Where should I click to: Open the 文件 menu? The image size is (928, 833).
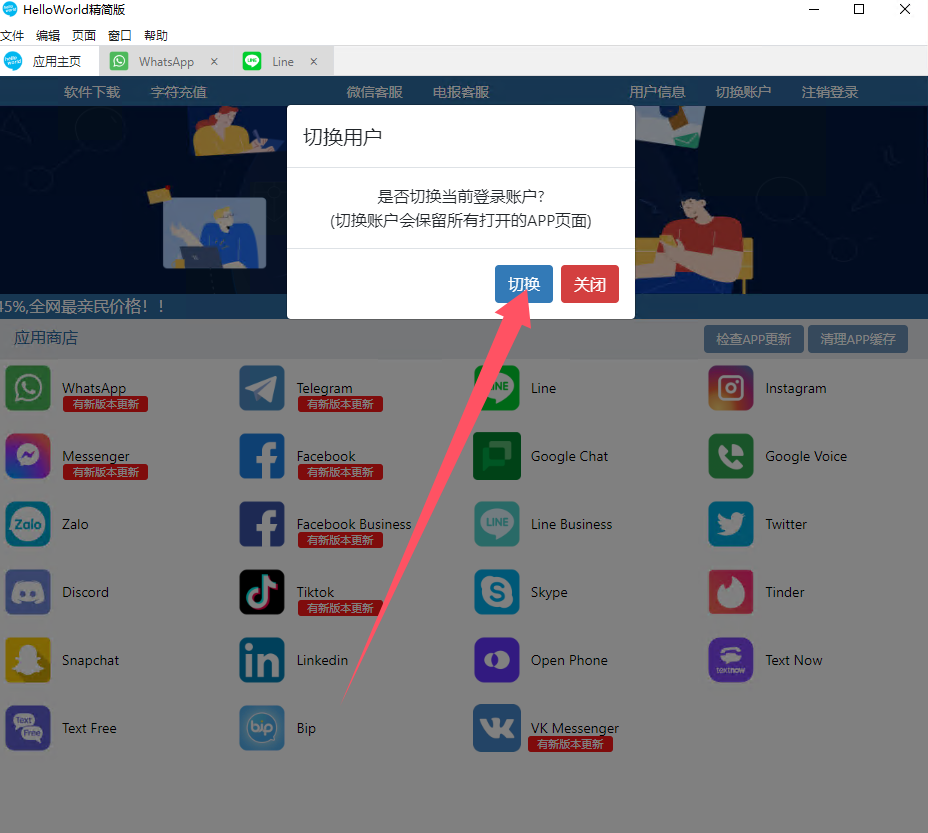pyautogui.click(x=12, y=36)
